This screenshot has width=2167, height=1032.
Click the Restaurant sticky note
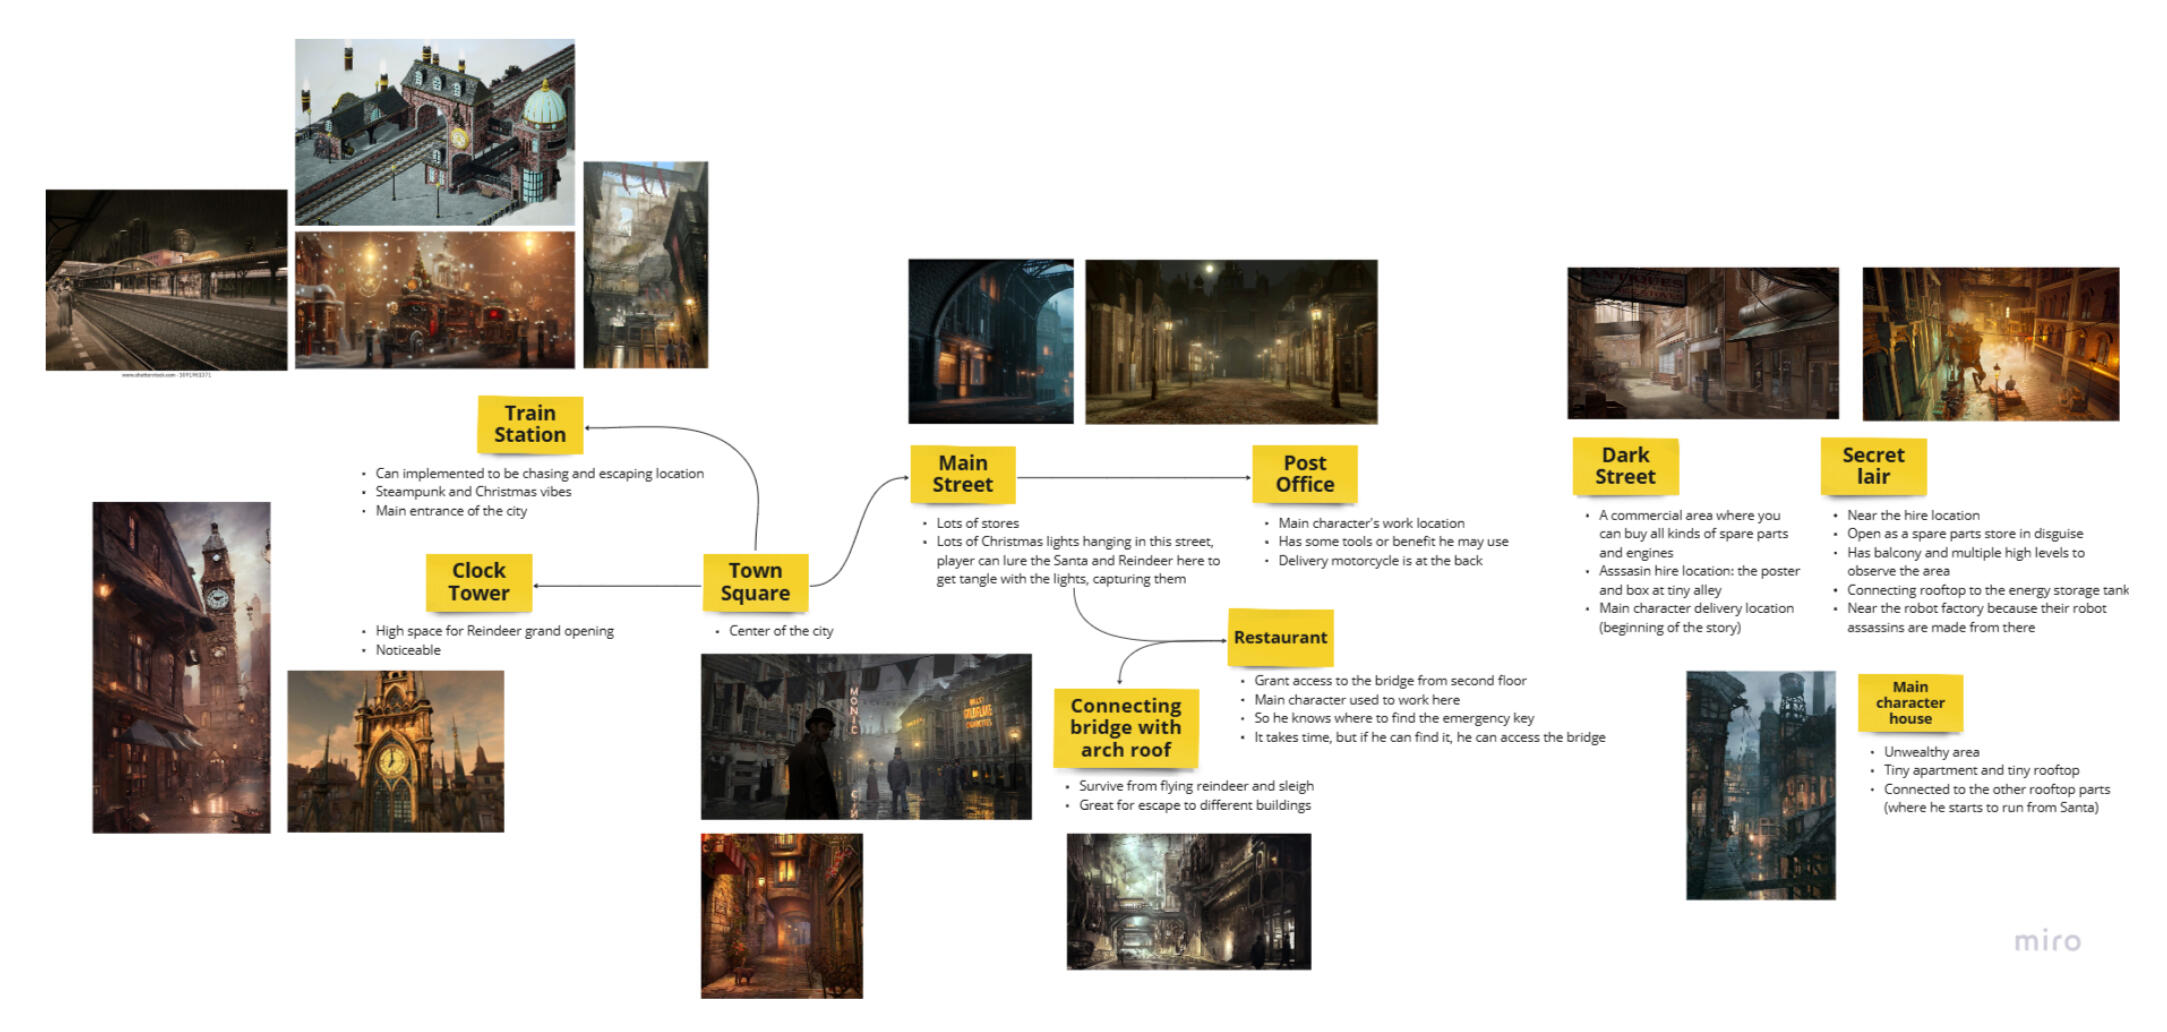tap(1280, 638)
